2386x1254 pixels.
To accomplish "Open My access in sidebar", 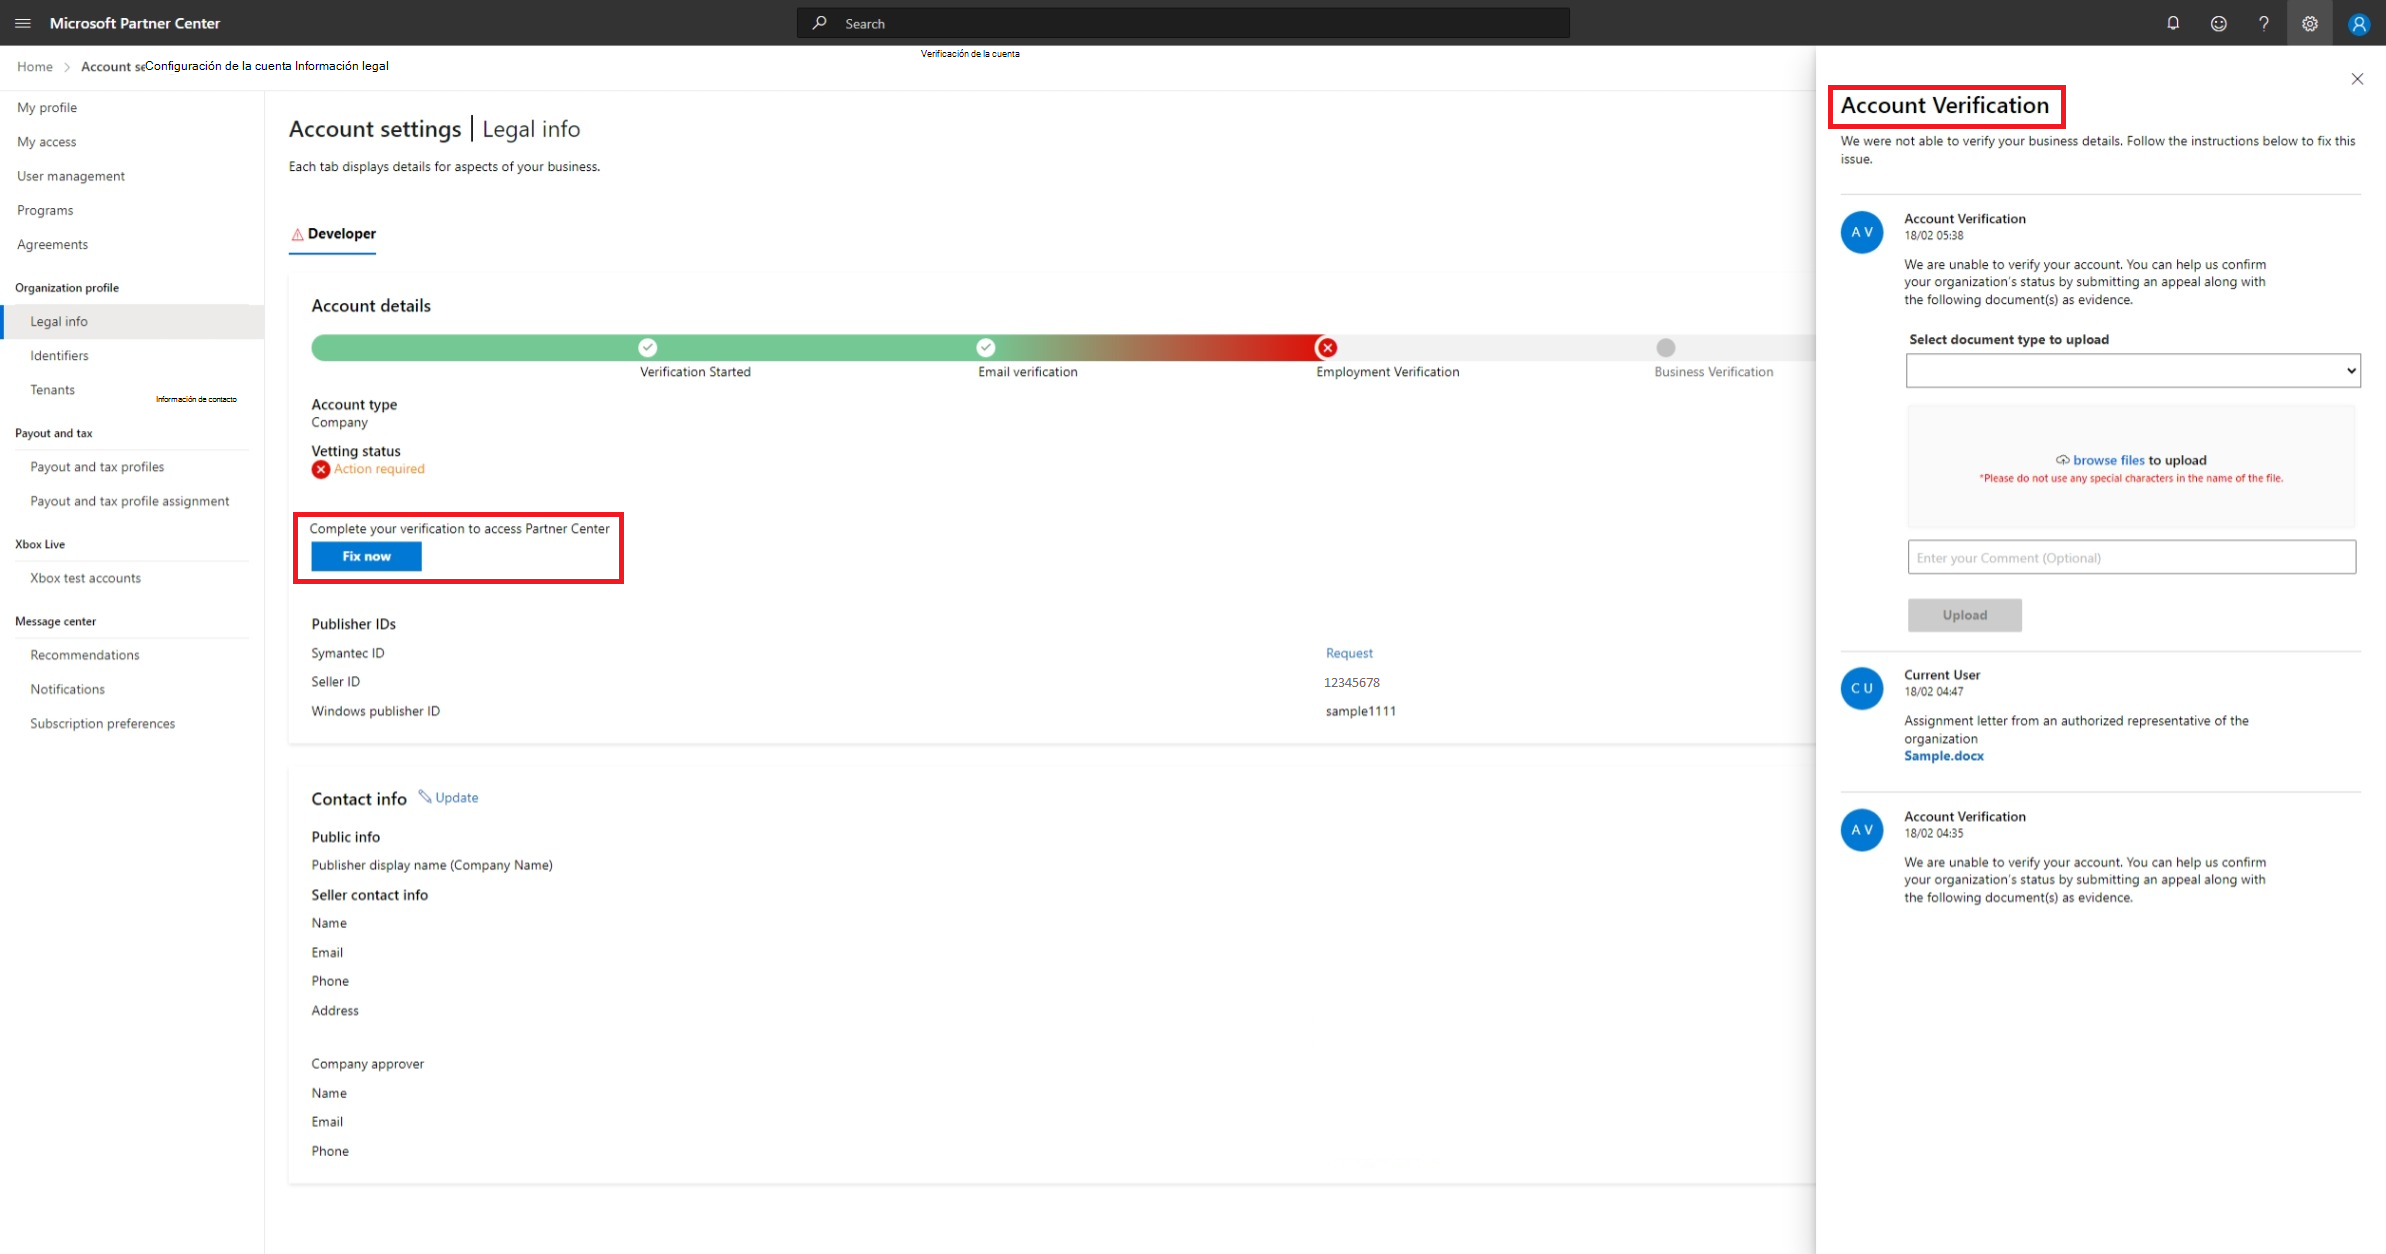I will coord(47,142).
